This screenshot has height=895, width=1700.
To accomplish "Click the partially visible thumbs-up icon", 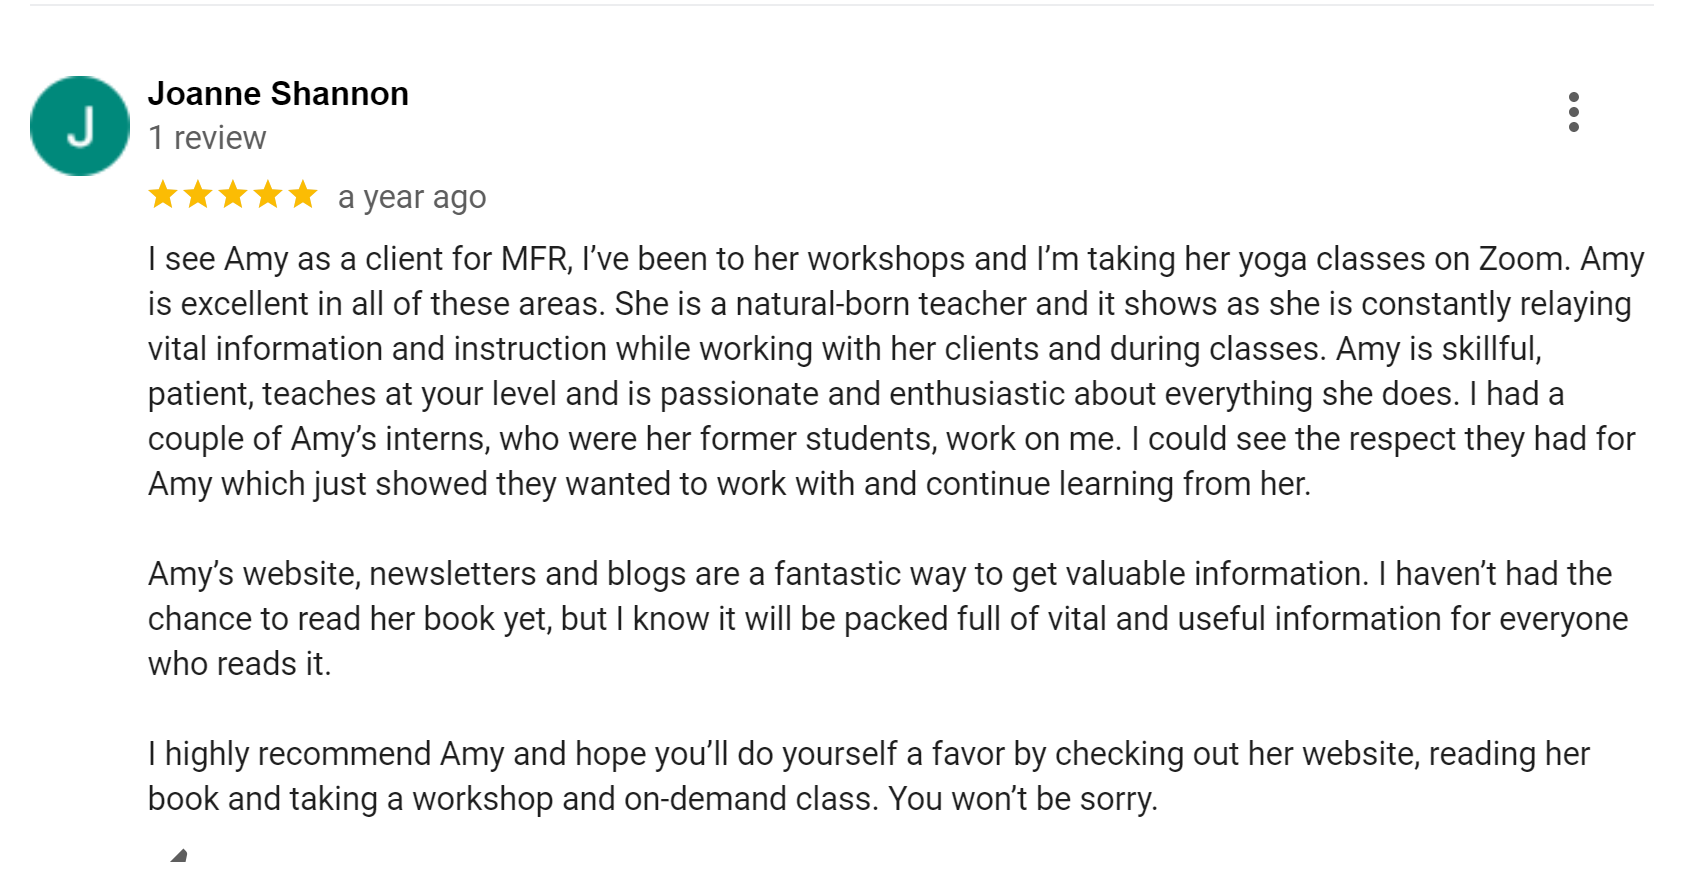I will point(179,855).
